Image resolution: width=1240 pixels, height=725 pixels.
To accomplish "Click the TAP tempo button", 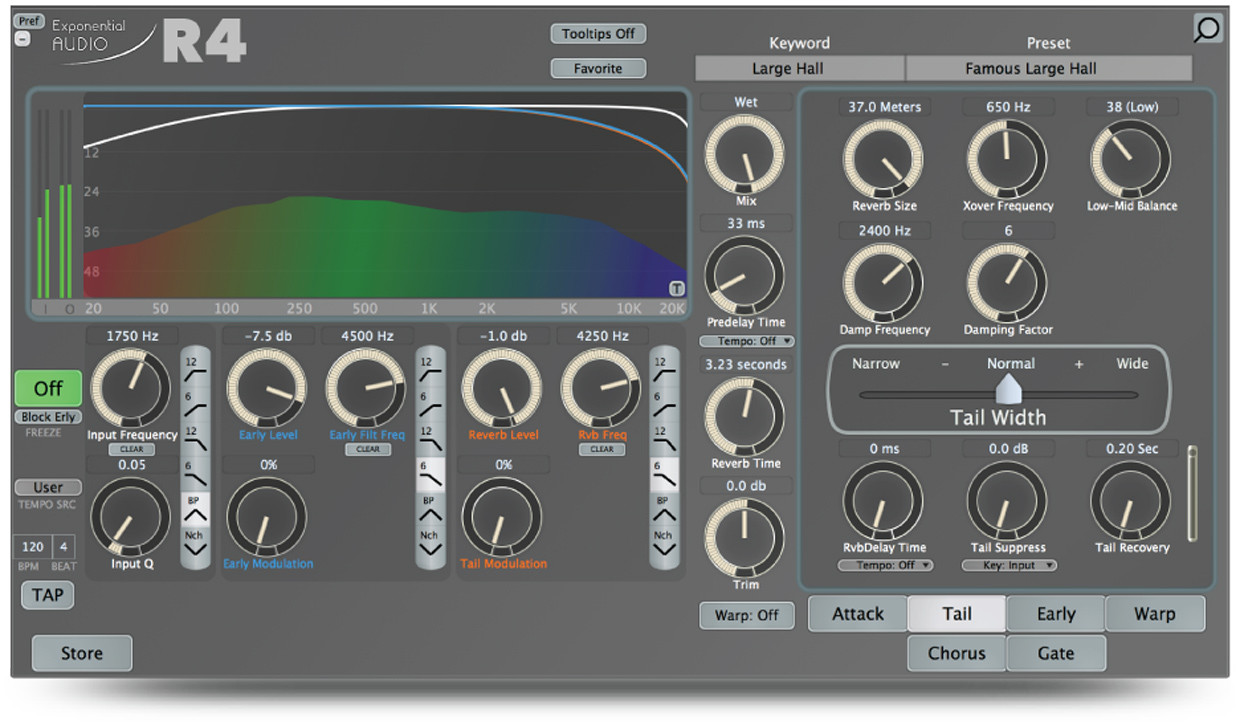I will [48, 595].
